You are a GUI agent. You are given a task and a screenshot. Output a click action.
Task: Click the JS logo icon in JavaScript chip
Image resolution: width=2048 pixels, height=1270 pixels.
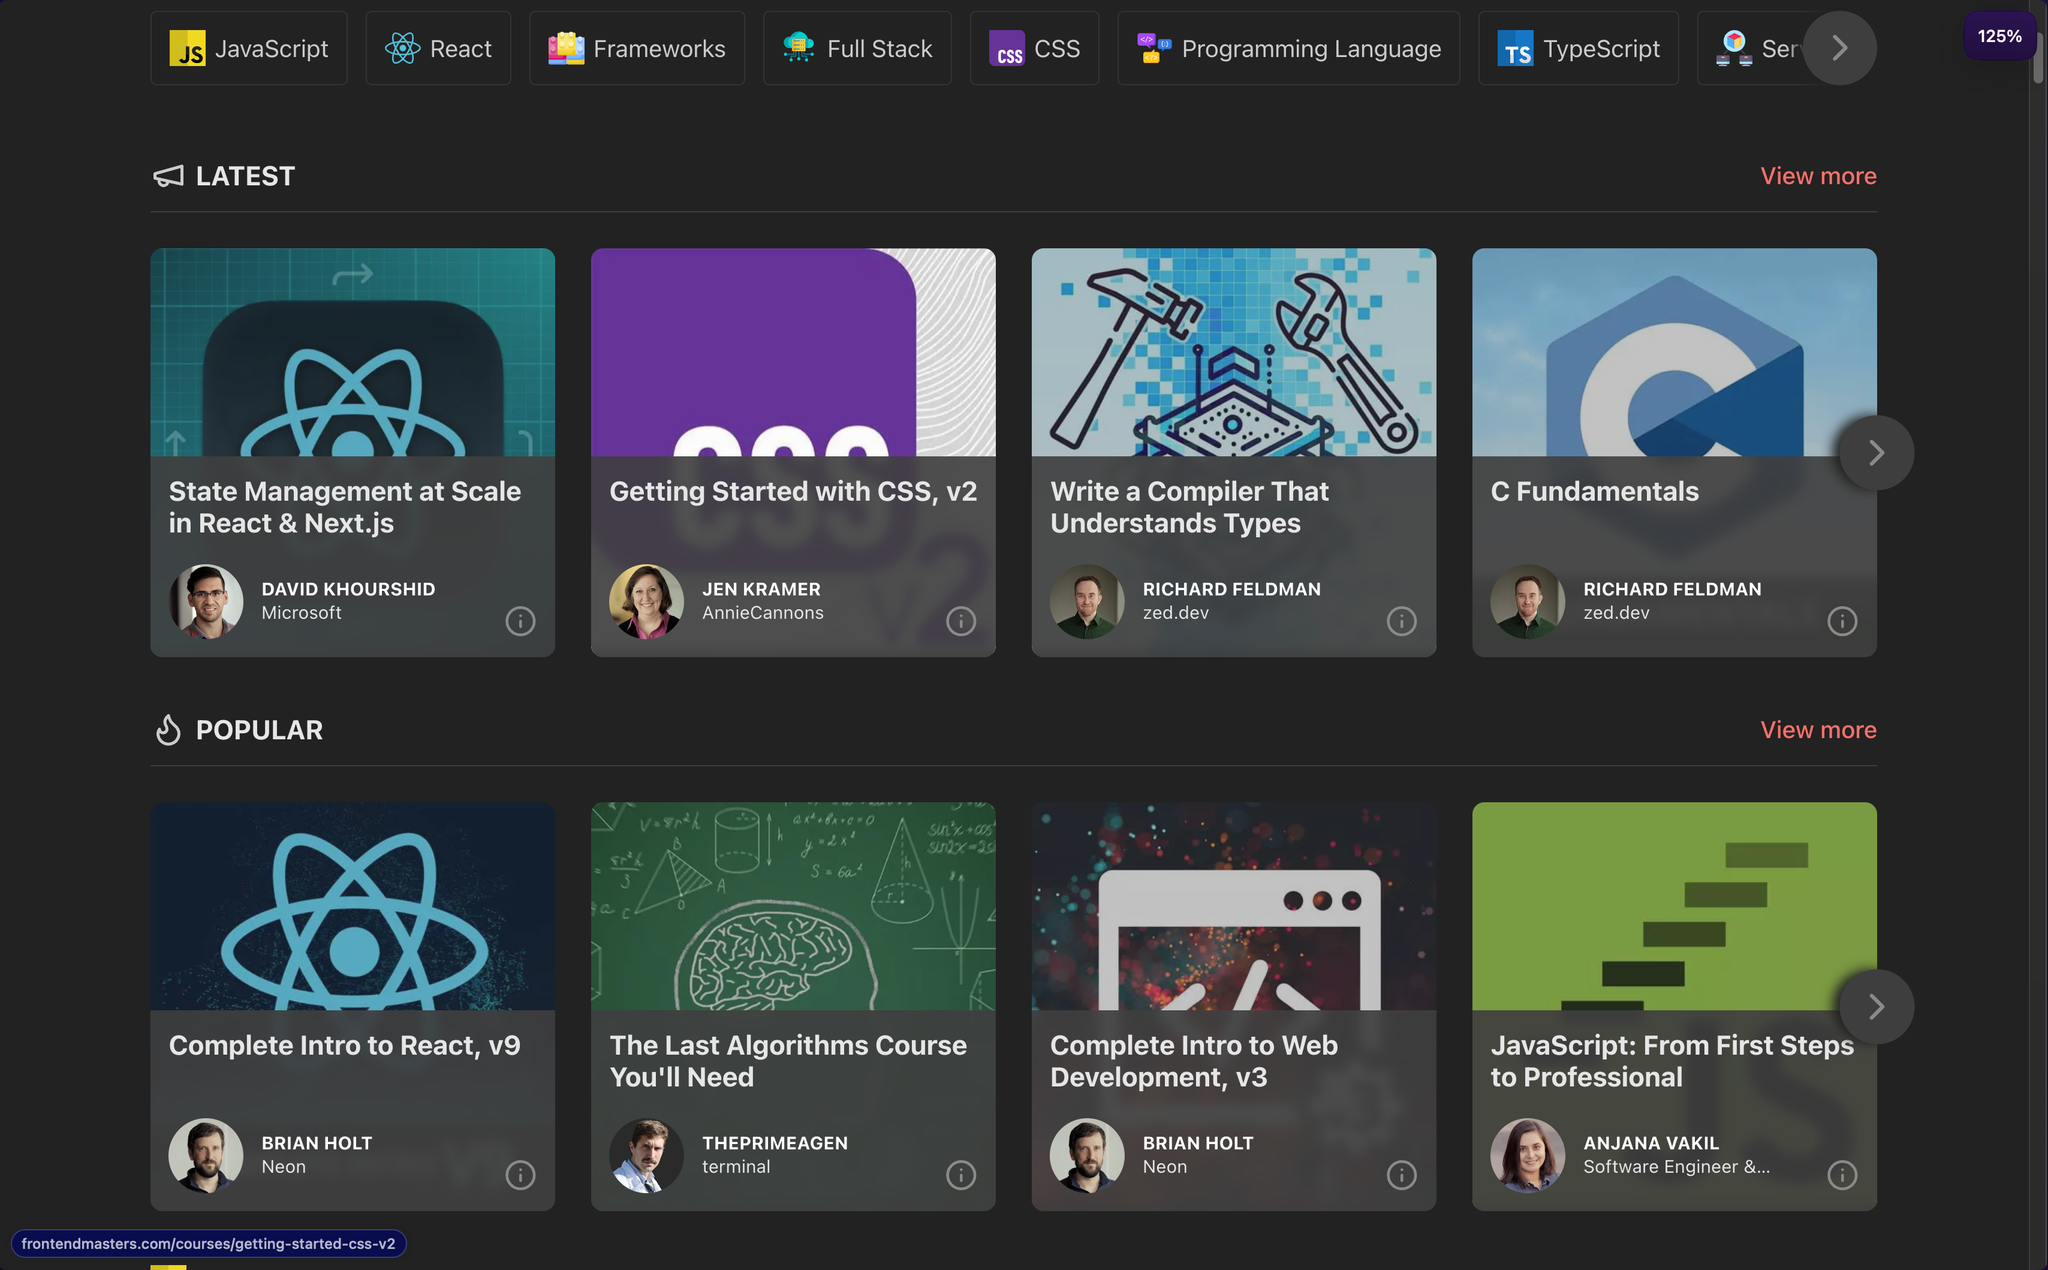[x=187, y=48]
